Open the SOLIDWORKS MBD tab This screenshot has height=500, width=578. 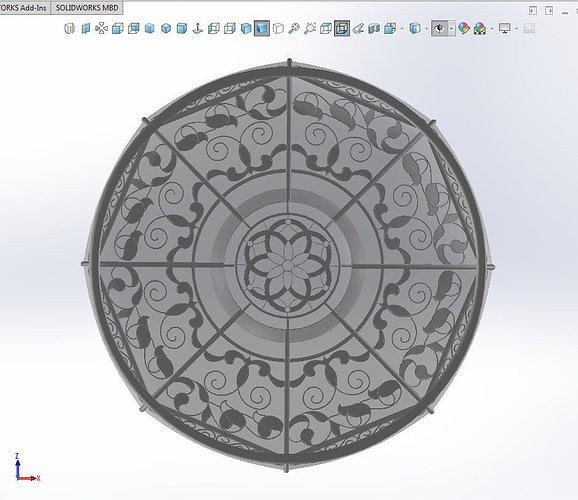[x=87, y=8]
